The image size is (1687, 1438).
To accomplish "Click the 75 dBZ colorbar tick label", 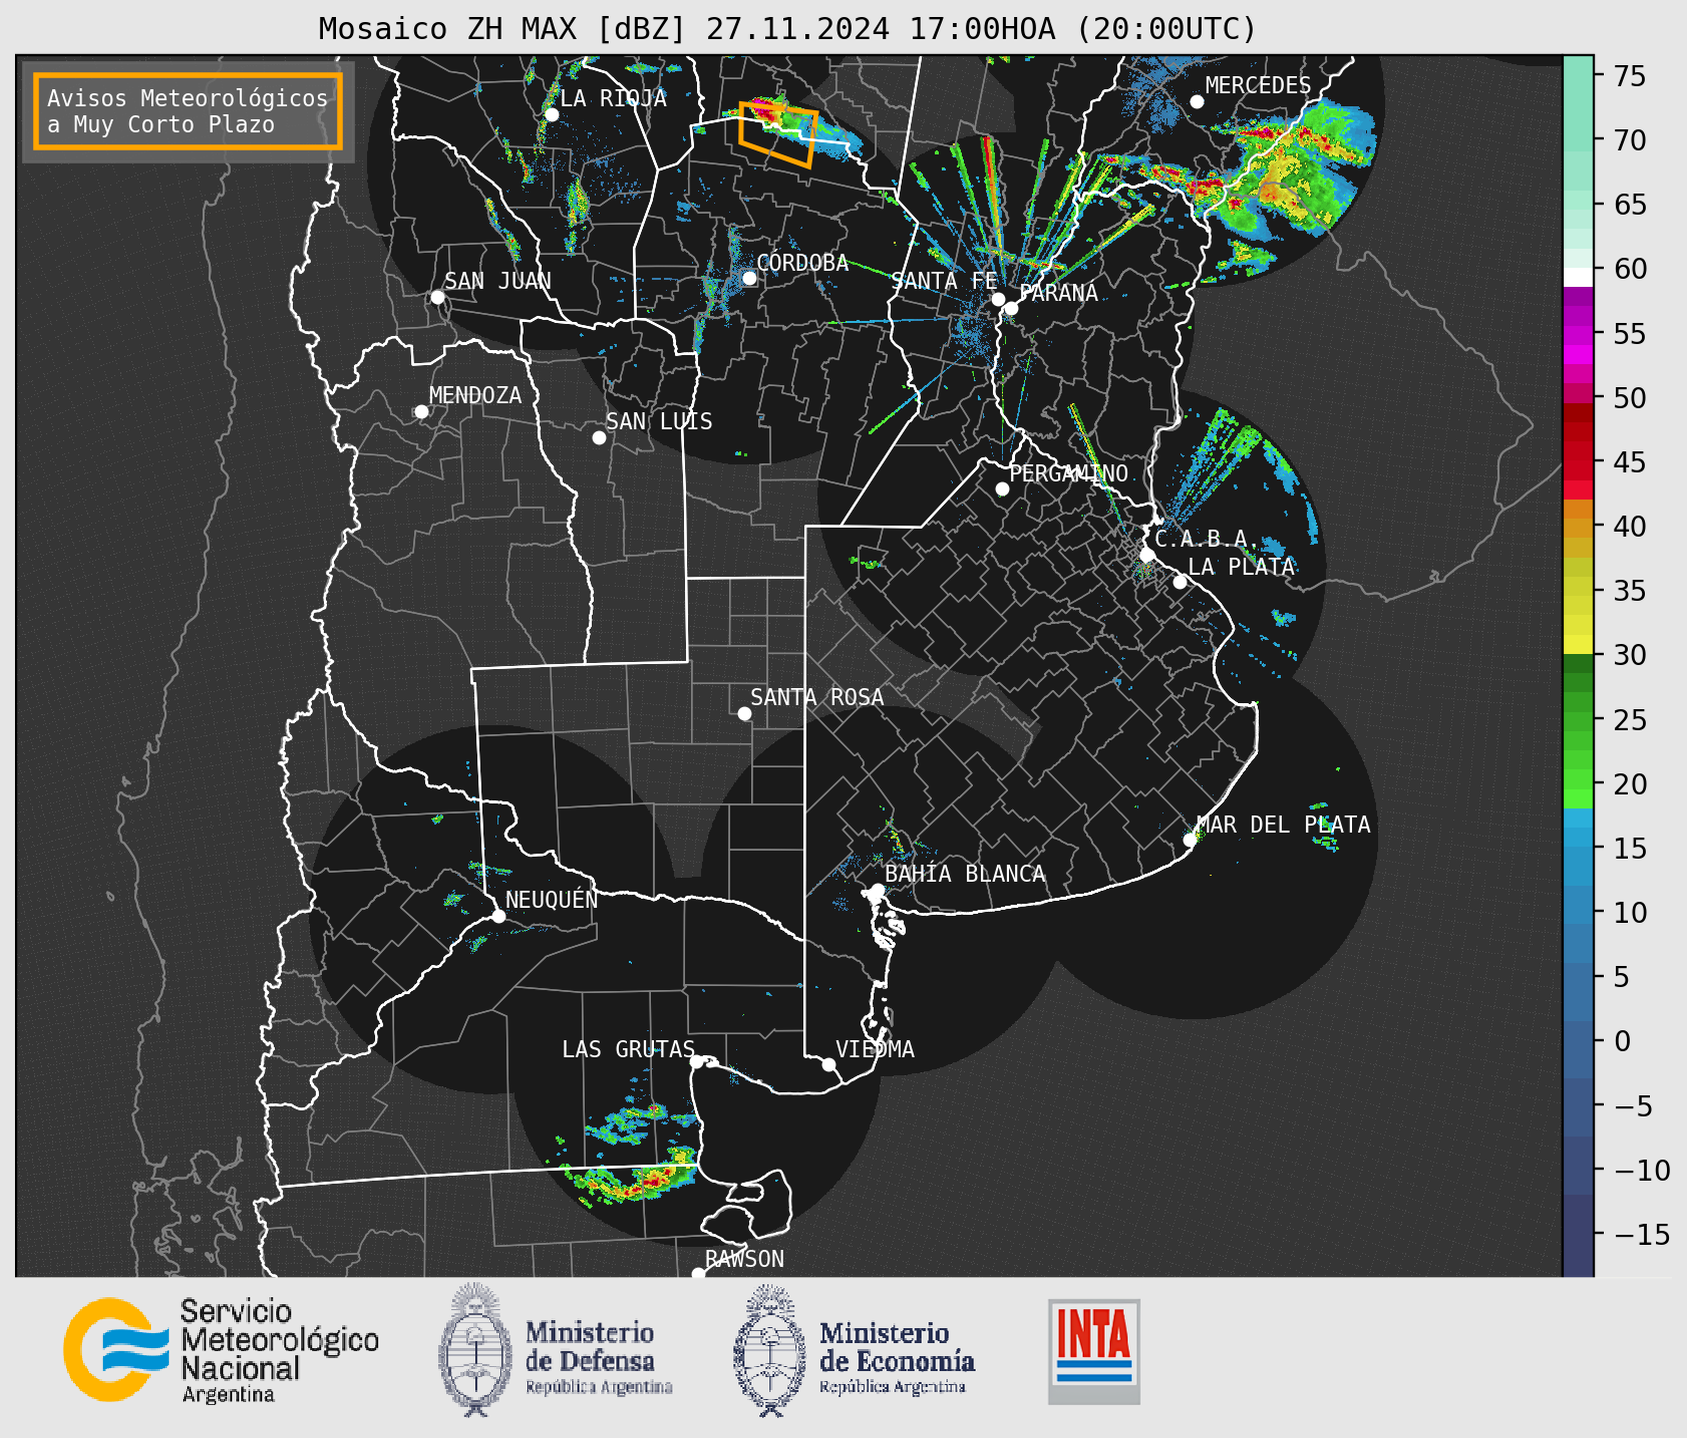I will (x=1628, y=76).
